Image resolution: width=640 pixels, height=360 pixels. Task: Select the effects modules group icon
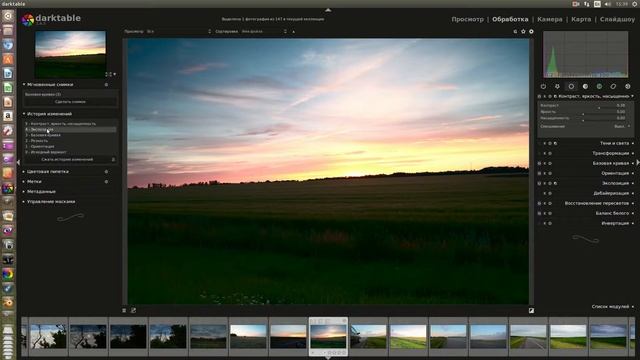(627, 87)
